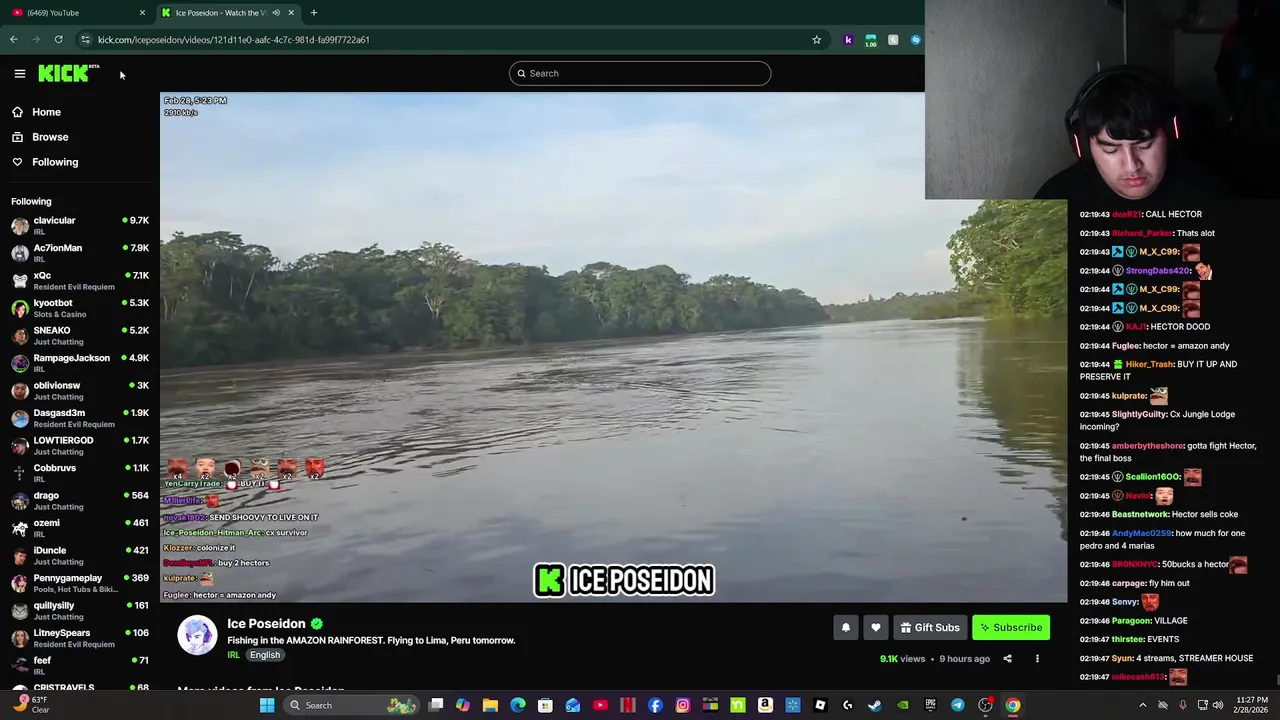1280x720 pixels.
Task: Toggle the Kick sidebar hamburger menu
Action: [19, 73]
